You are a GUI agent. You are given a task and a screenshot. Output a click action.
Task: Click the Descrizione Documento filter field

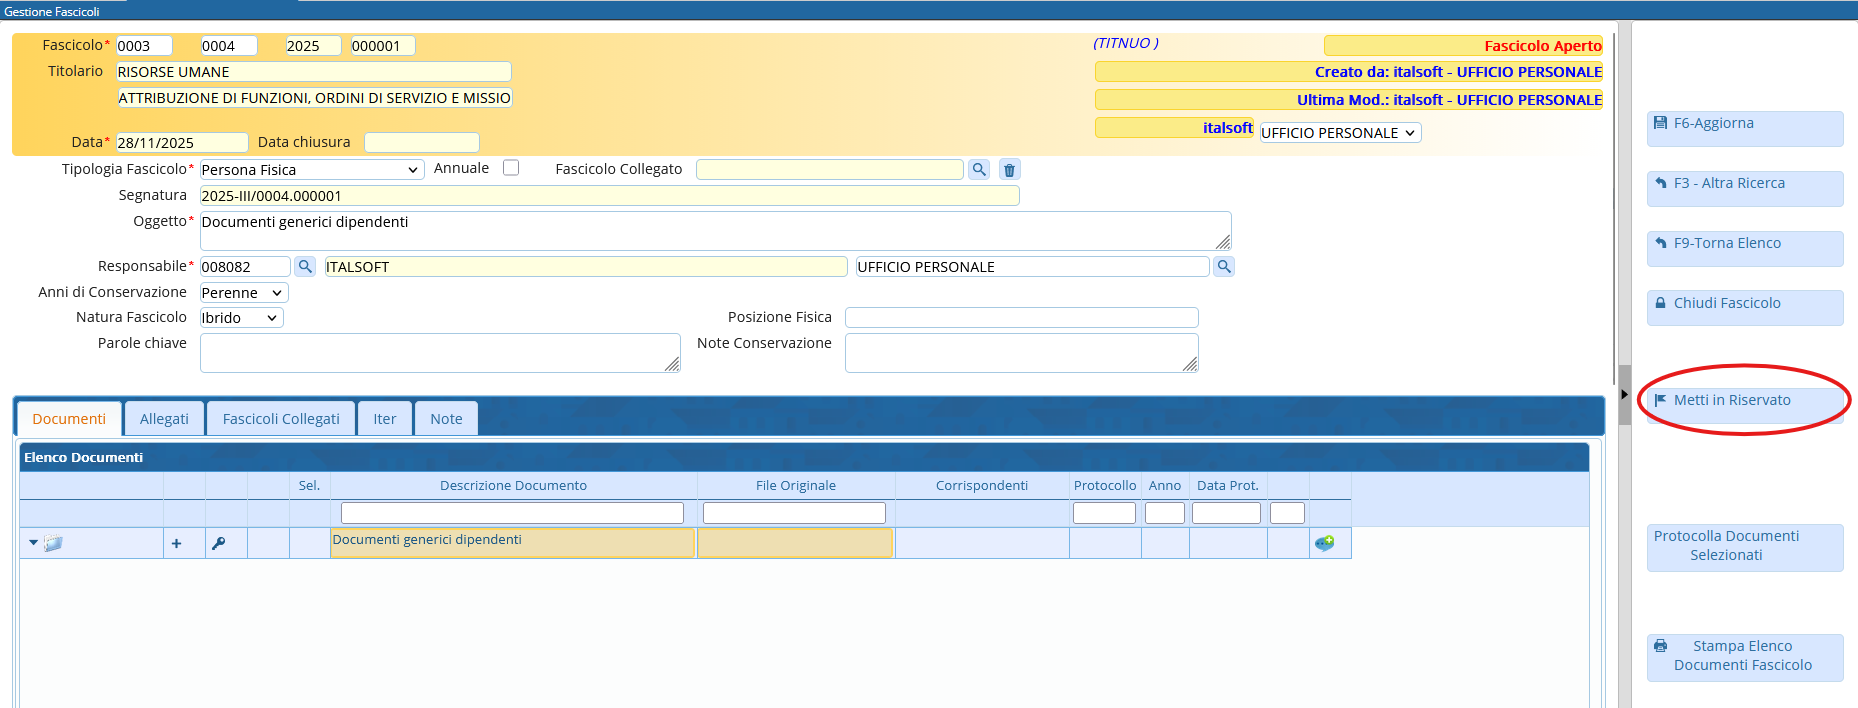click(x=512, y=513)
